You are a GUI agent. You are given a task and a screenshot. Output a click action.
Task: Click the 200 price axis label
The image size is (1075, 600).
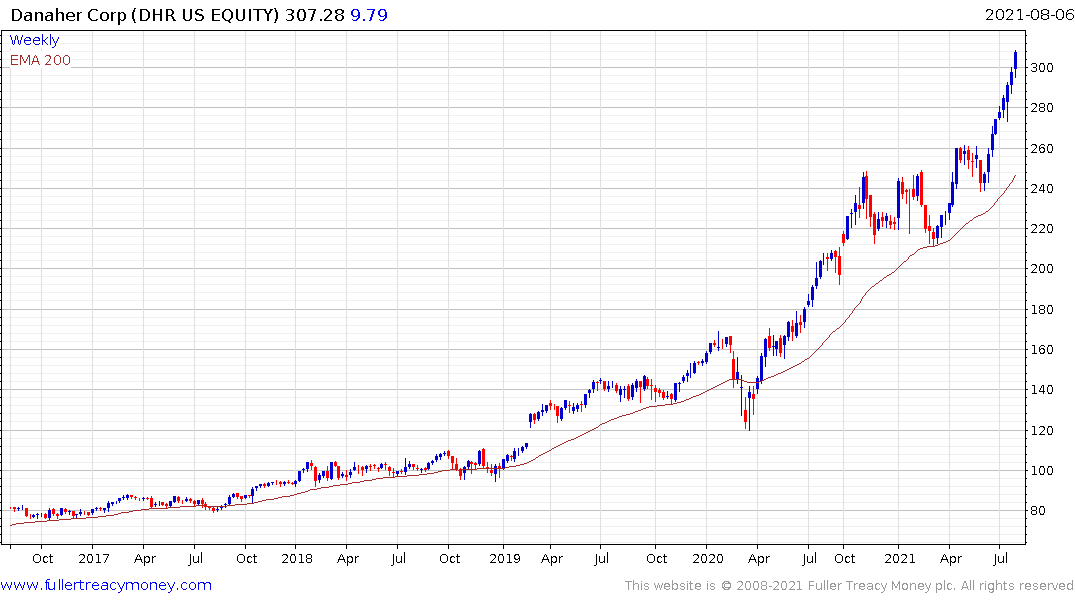tap(1041, 269)
